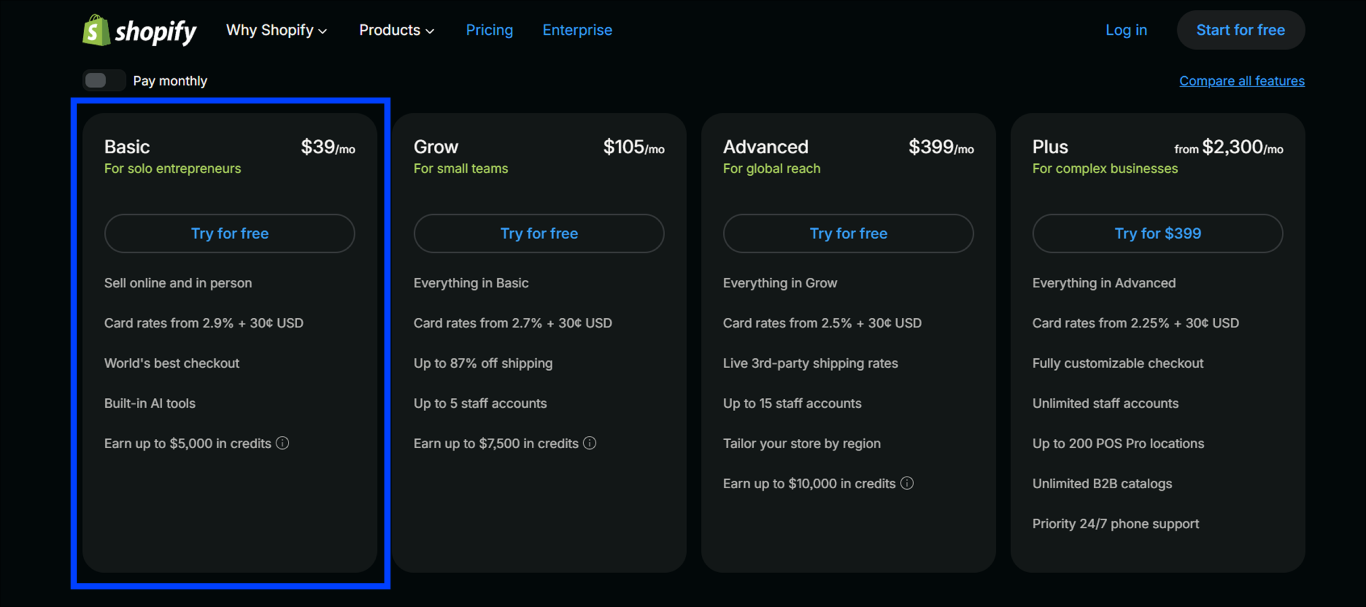Click the info icon beside Advanced plan credits
1366x607 pixels.
click(906, 483)
